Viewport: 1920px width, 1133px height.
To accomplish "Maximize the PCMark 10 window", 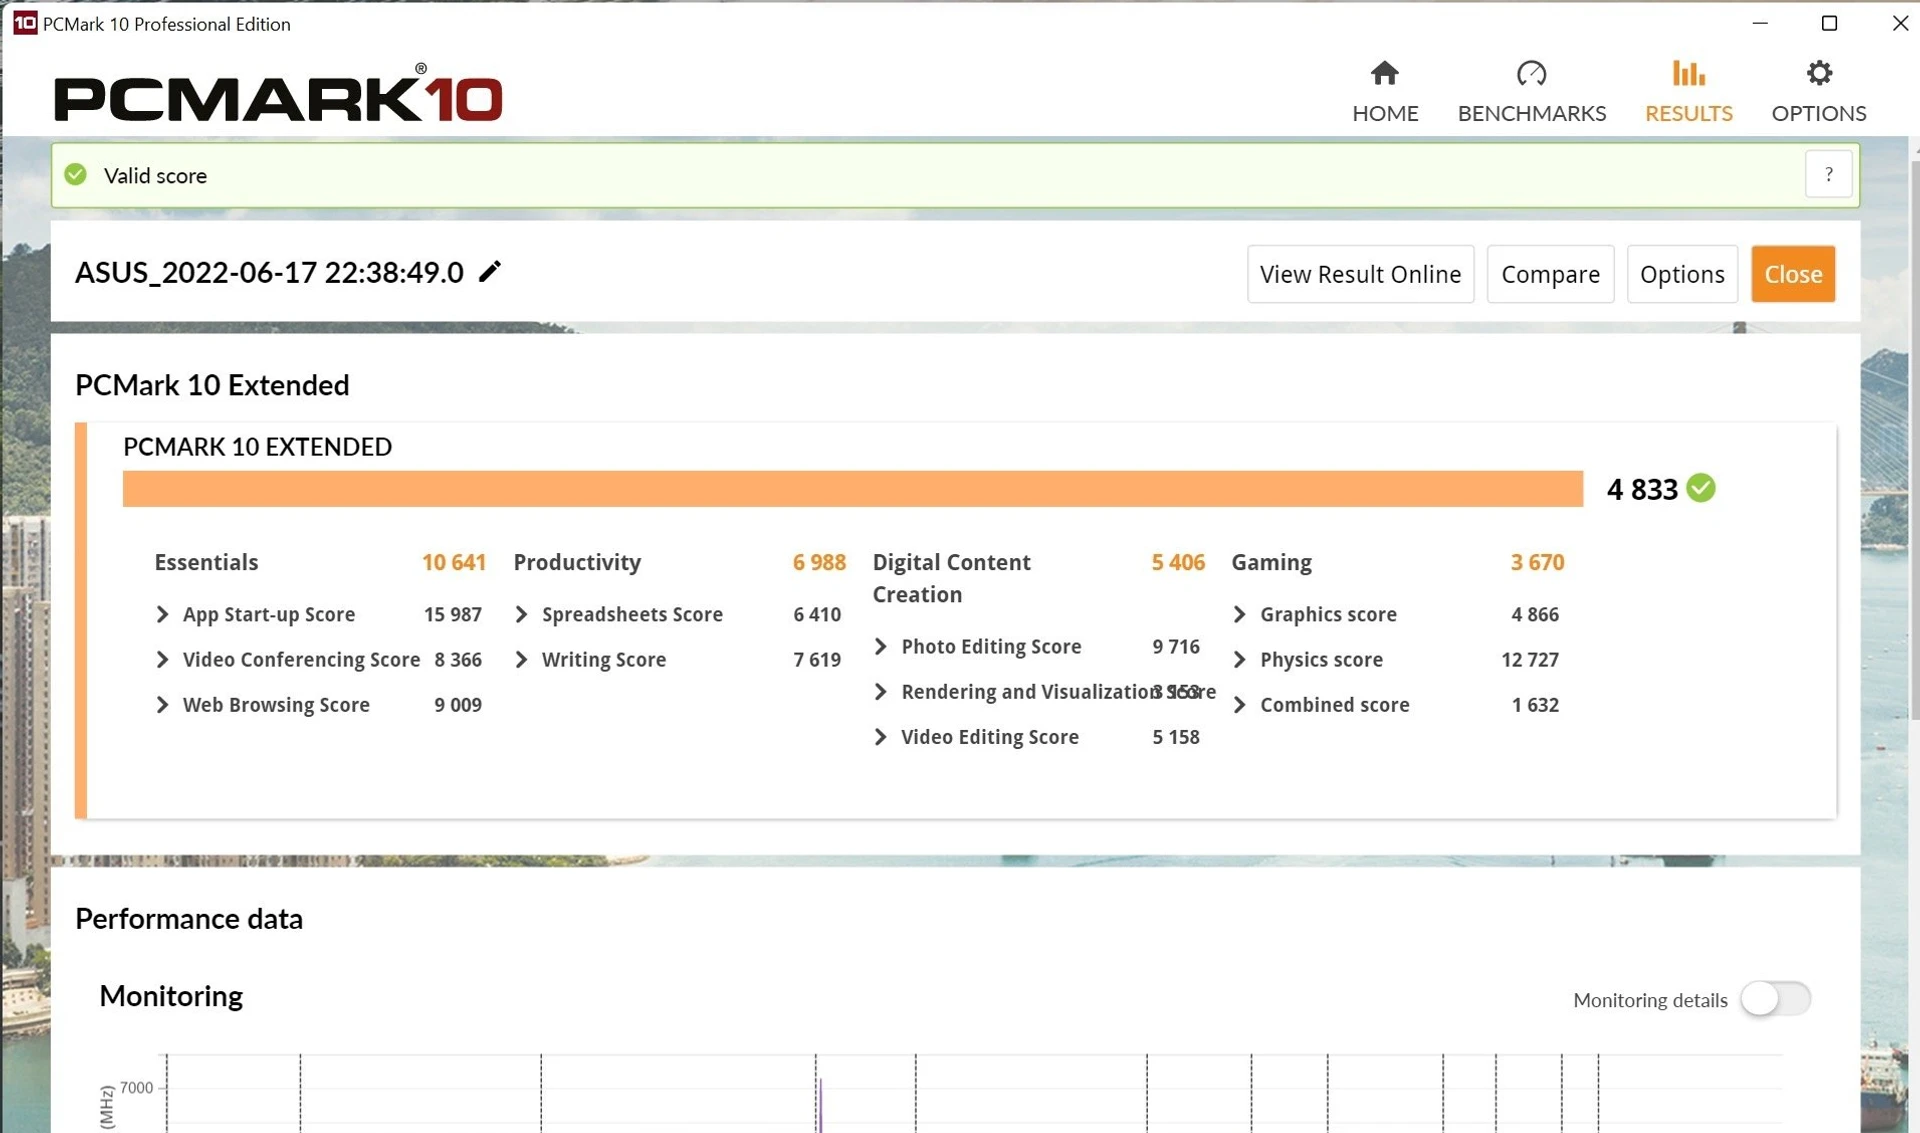I will (x=1829, y=23).
